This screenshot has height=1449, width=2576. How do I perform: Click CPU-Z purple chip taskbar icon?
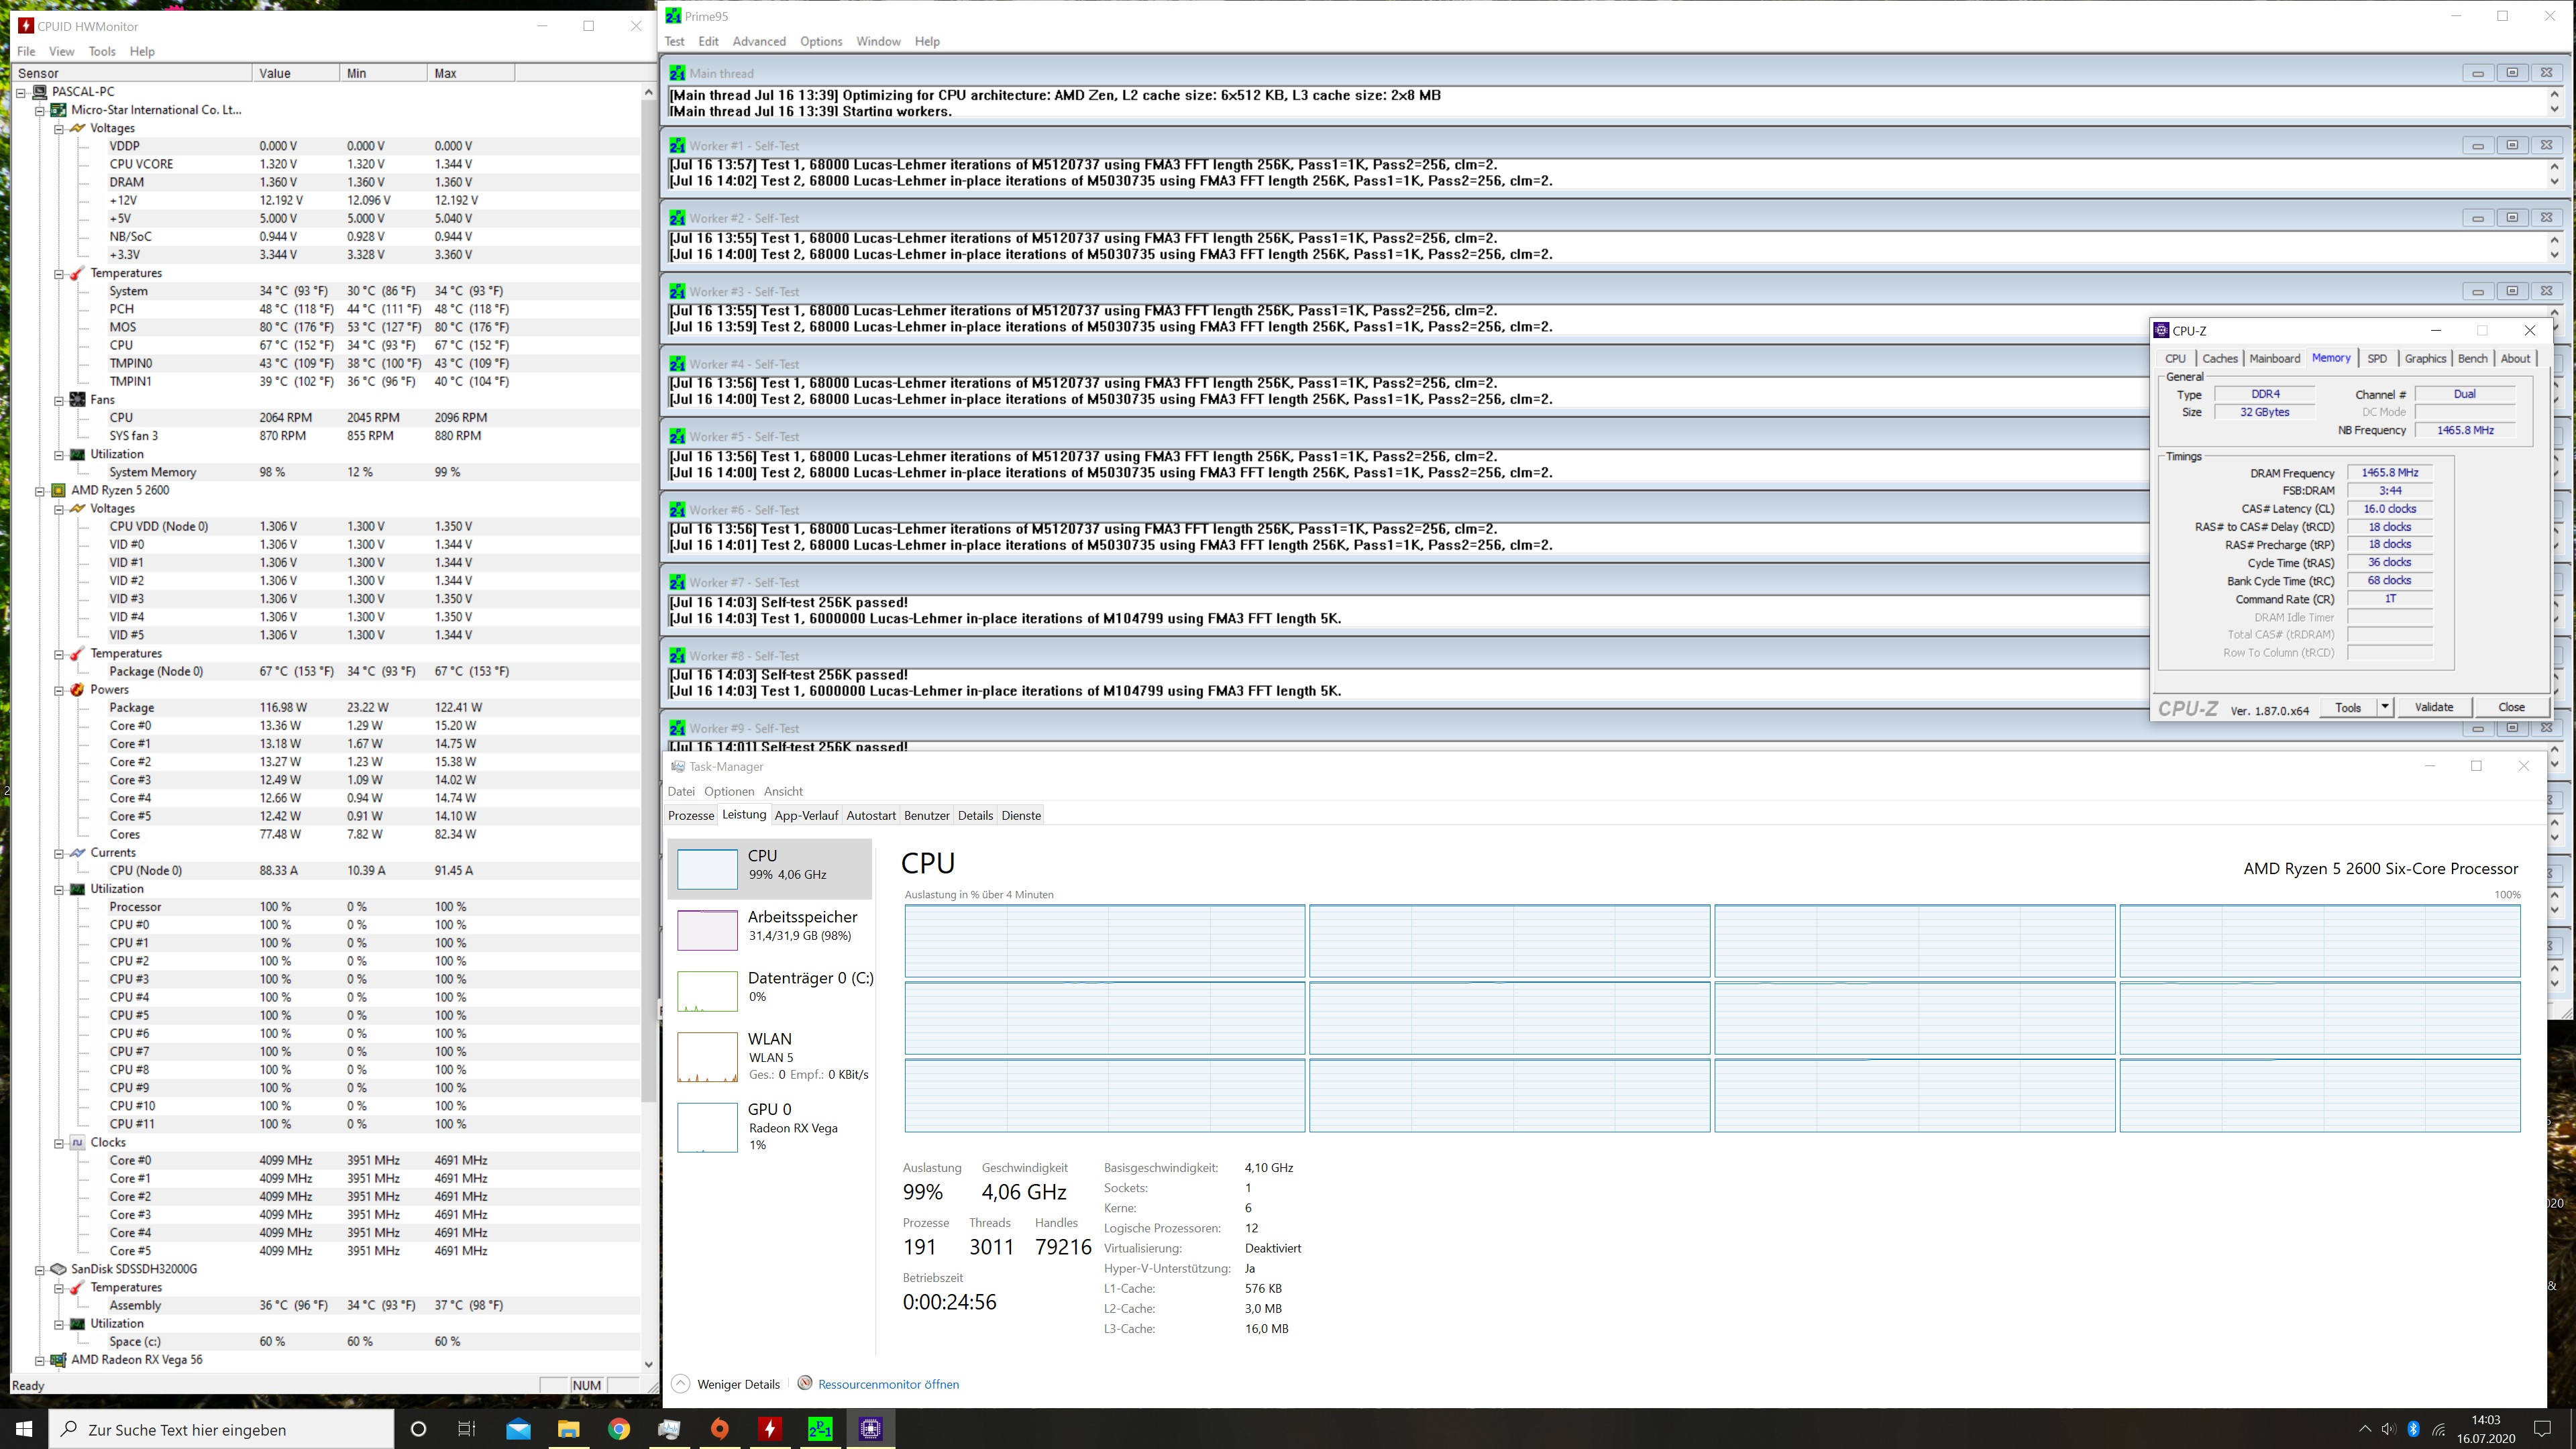870,1429
